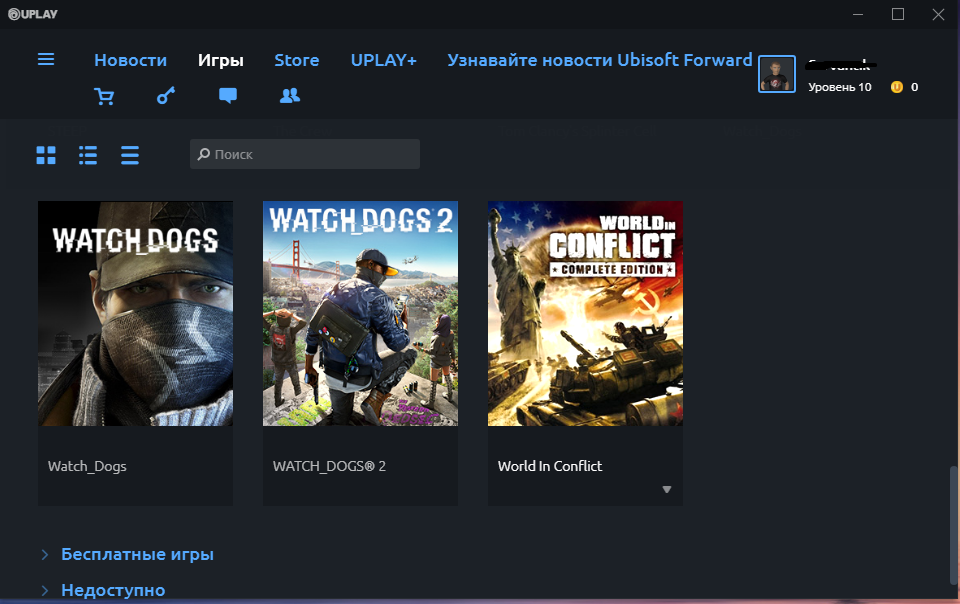Open the friends list icon

(x=290, y=95)
